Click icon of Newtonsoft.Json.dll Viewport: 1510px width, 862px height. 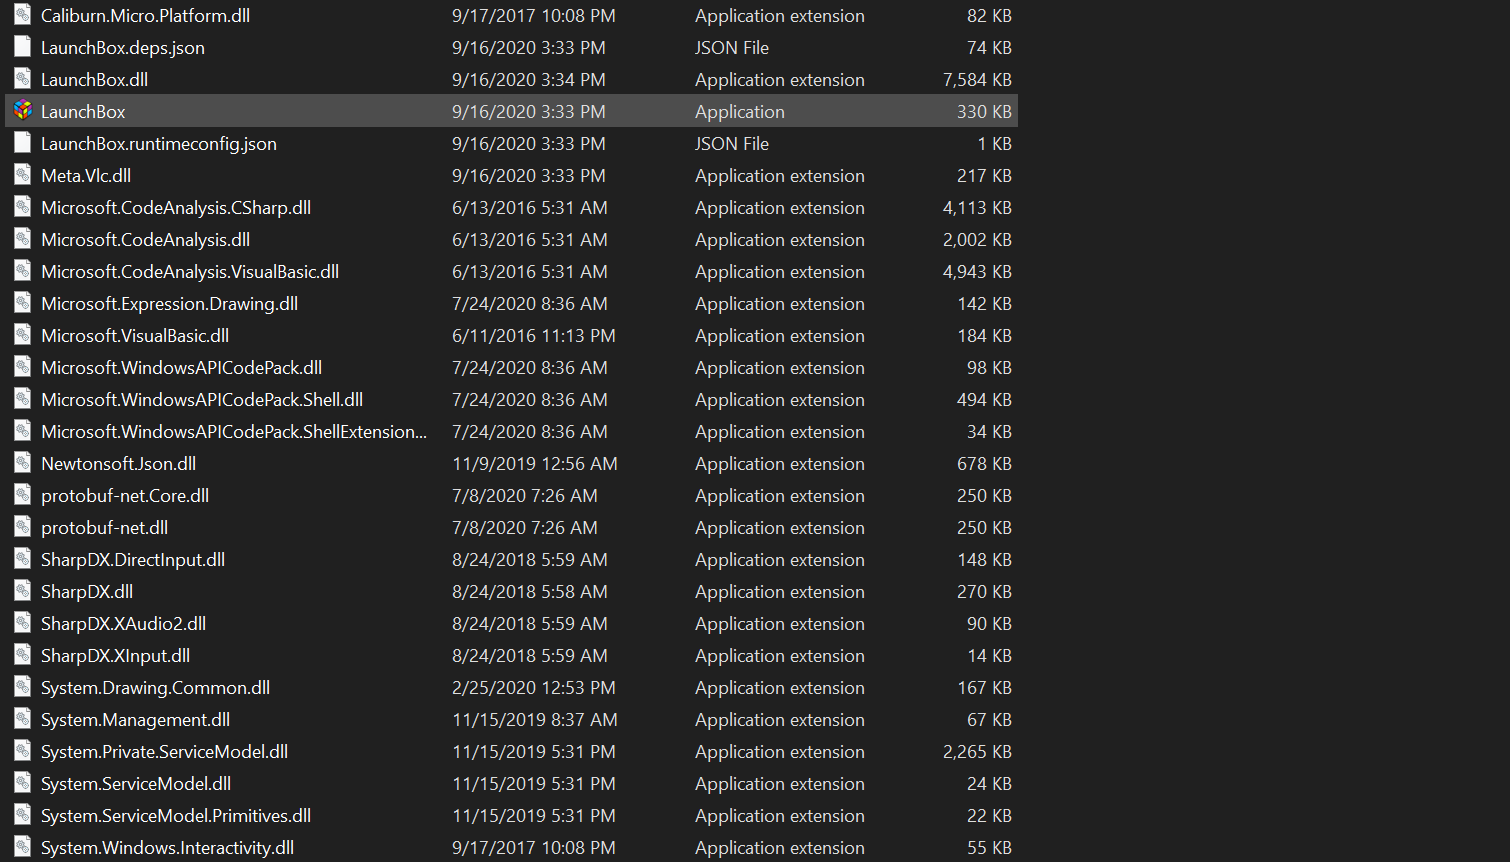(22, 463)
